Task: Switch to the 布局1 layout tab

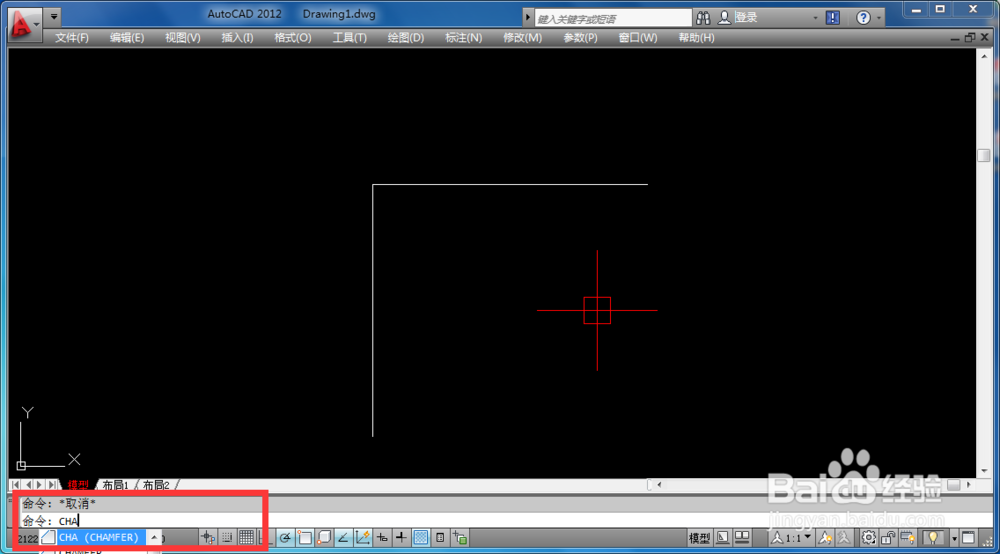Action: coord(115,485)
